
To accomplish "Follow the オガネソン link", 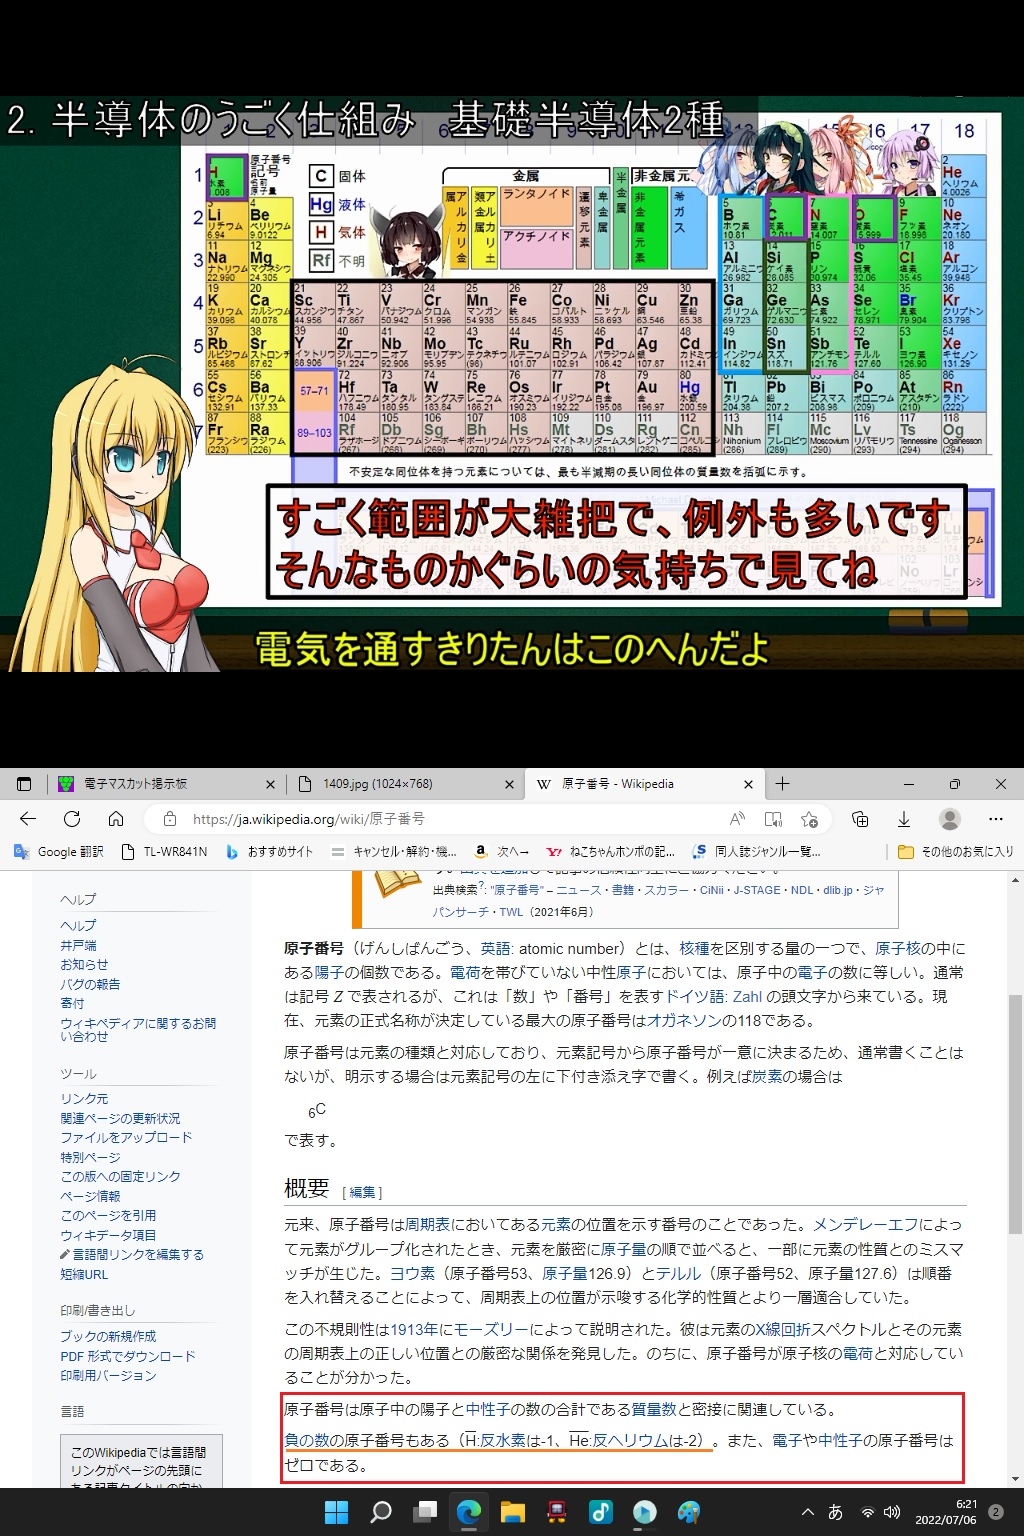I will tap(684, 1021).
